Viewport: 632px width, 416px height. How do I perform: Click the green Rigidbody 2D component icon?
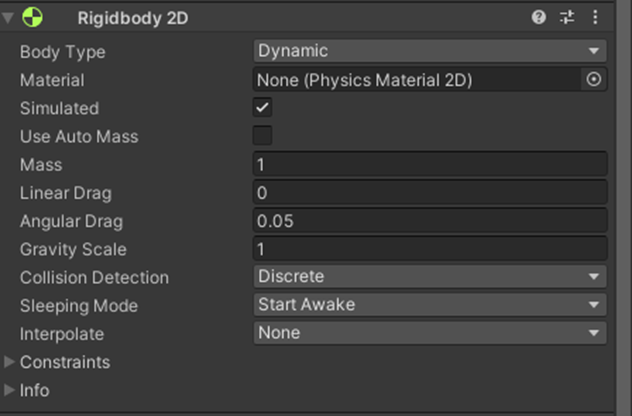[x=32, y=17]
